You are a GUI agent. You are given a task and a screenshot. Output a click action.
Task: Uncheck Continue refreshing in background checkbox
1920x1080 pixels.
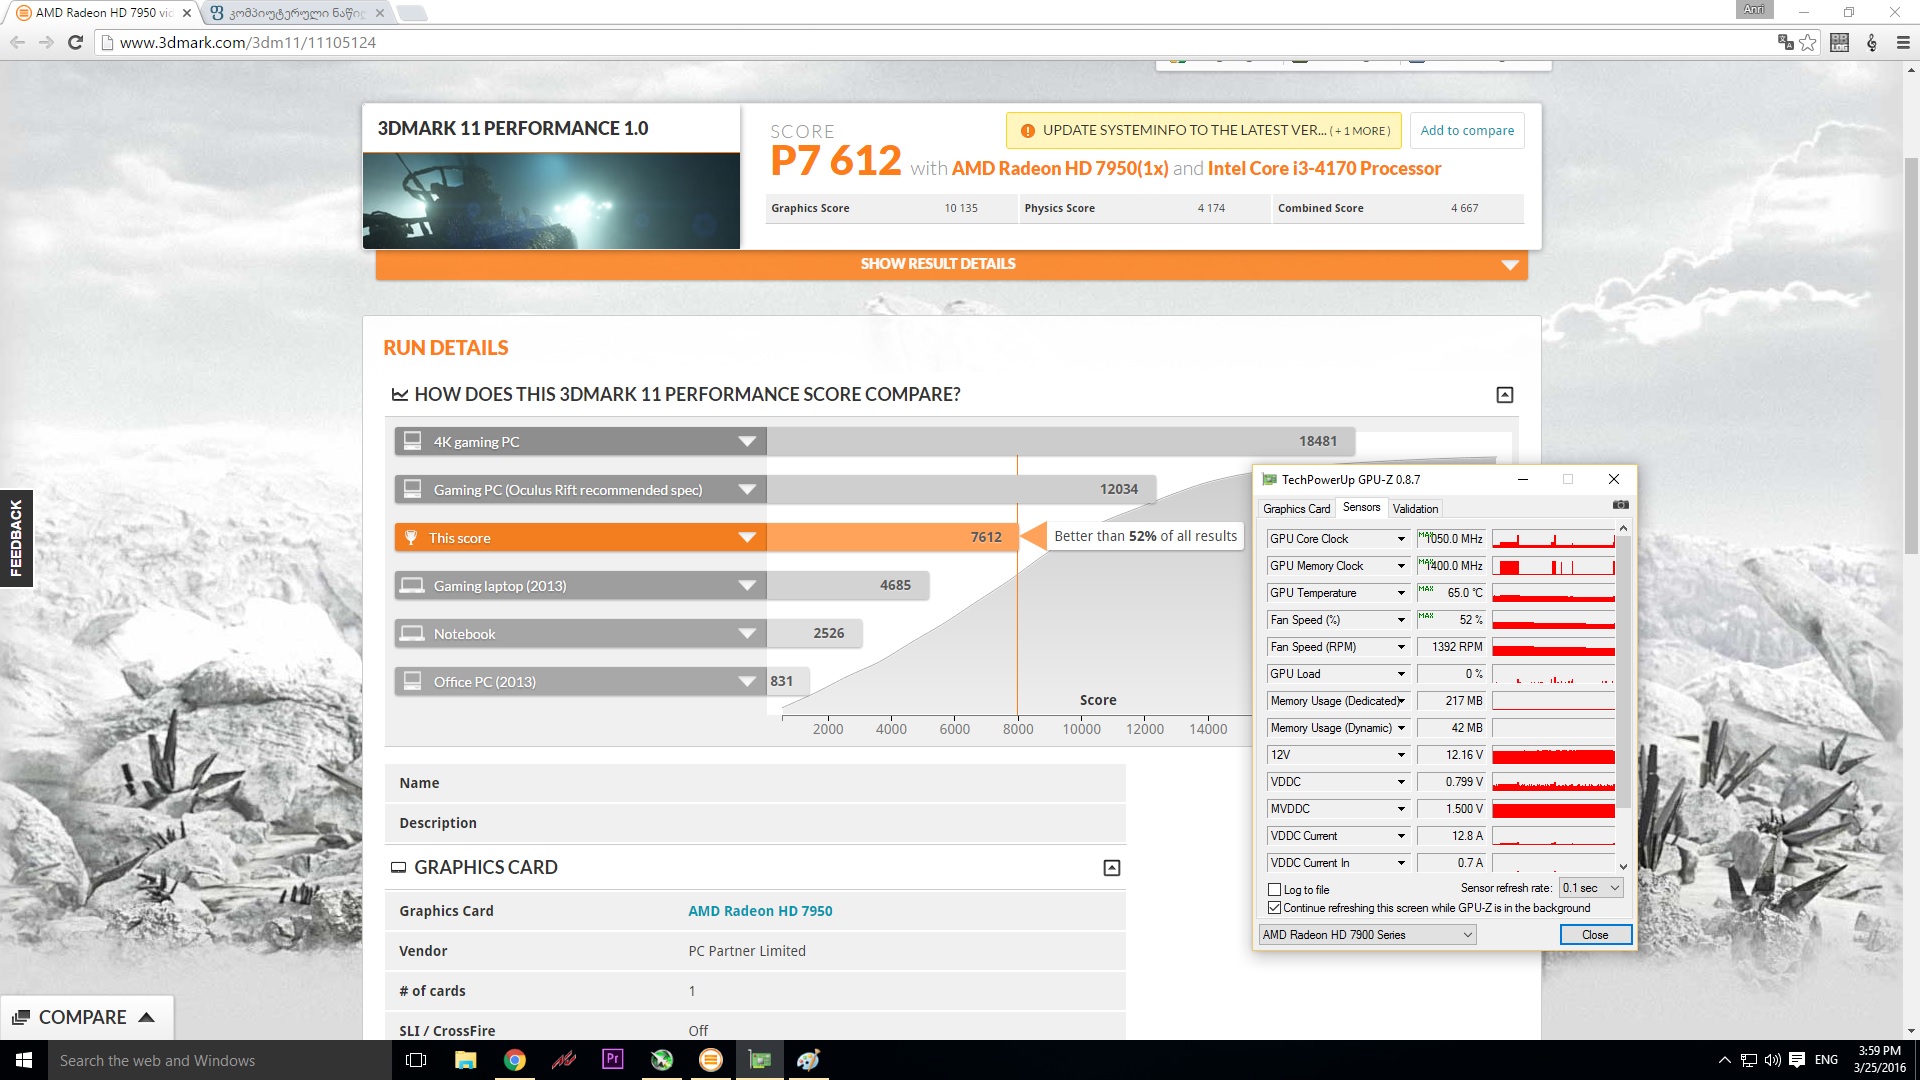click(x=1274, y=908)
